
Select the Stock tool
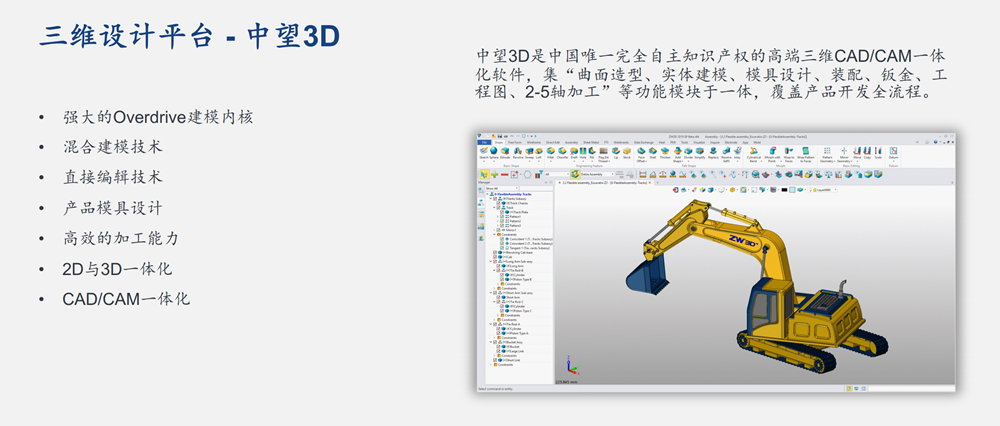point(627,152)
